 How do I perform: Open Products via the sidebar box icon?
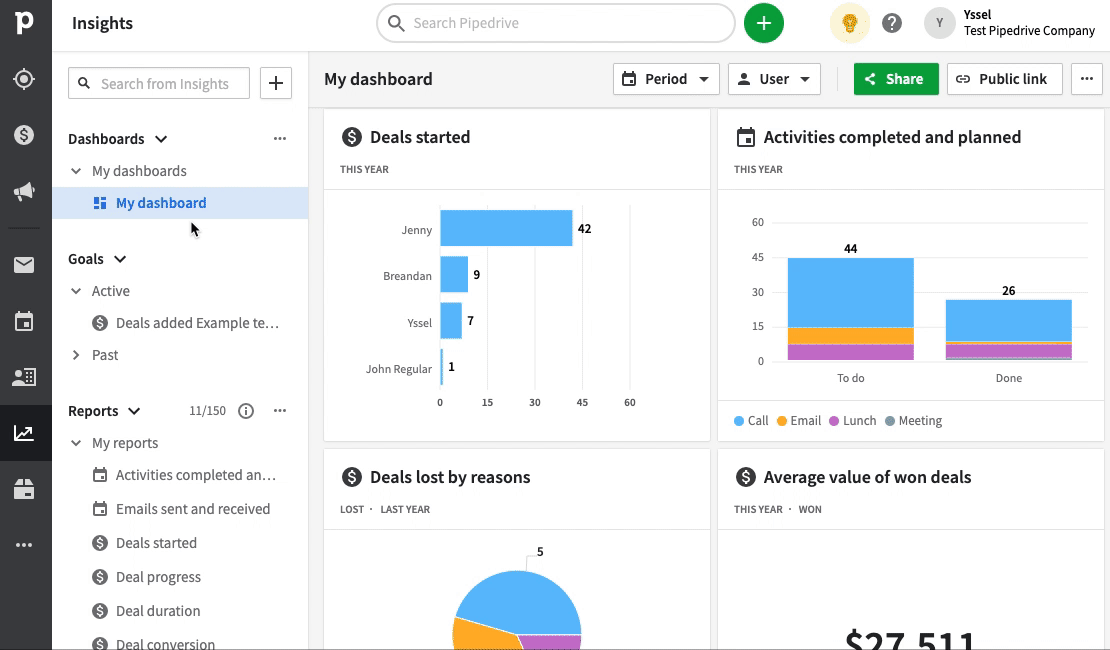[25, 488]
